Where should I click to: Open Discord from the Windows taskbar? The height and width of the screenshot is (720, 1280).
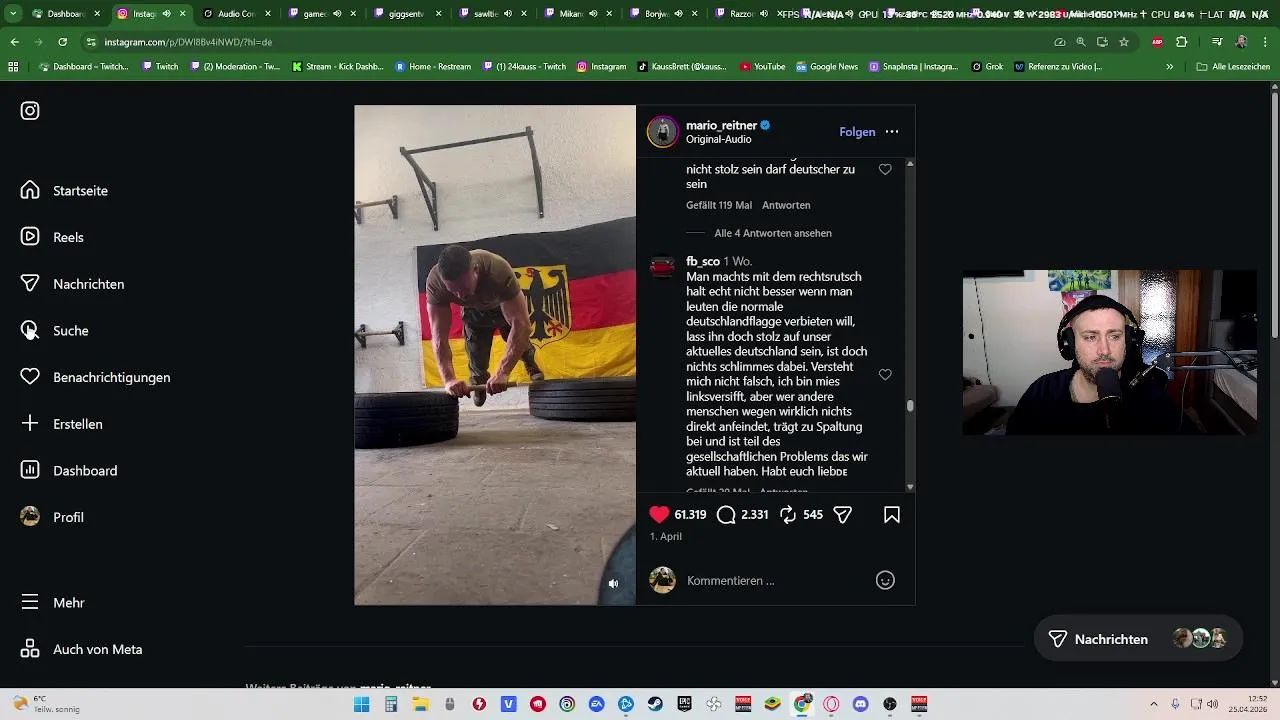(x=861, y=704)
